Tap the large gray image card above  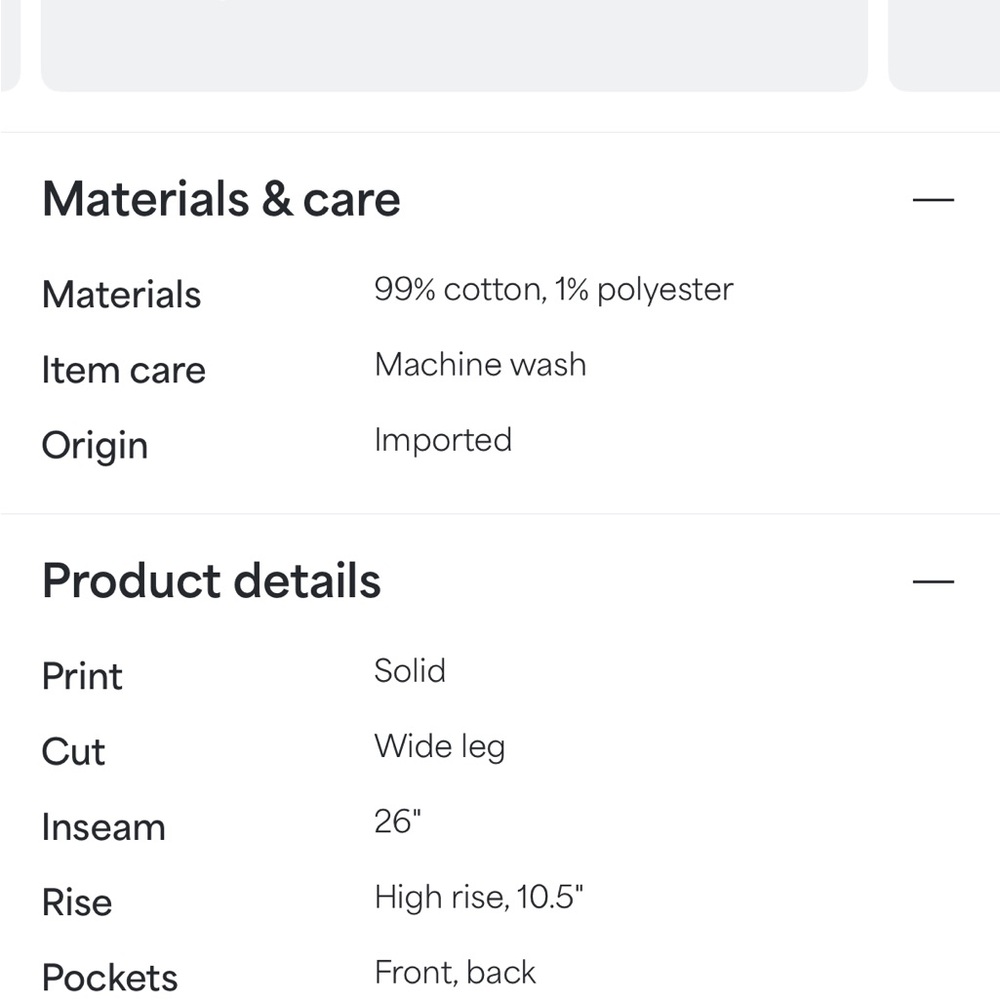point(454,45)
